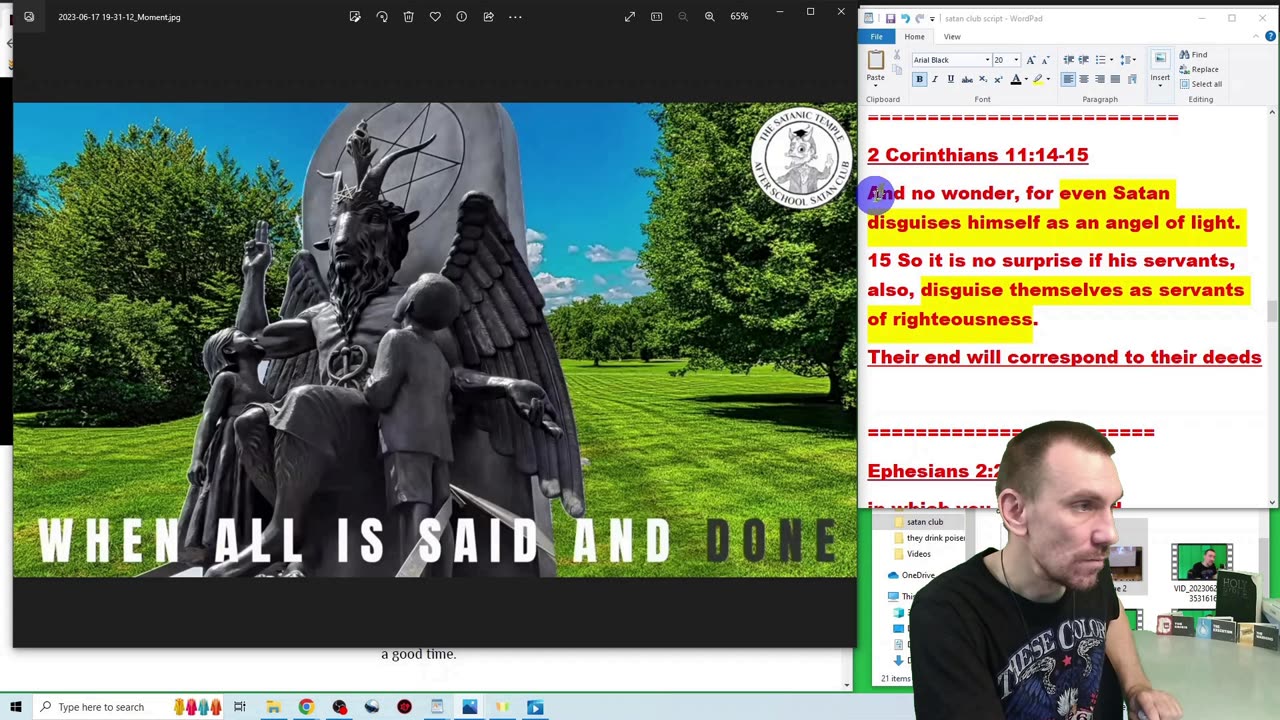Open the font size 20 dropdown
1280x720 pixels.
tap(1016, 60)
